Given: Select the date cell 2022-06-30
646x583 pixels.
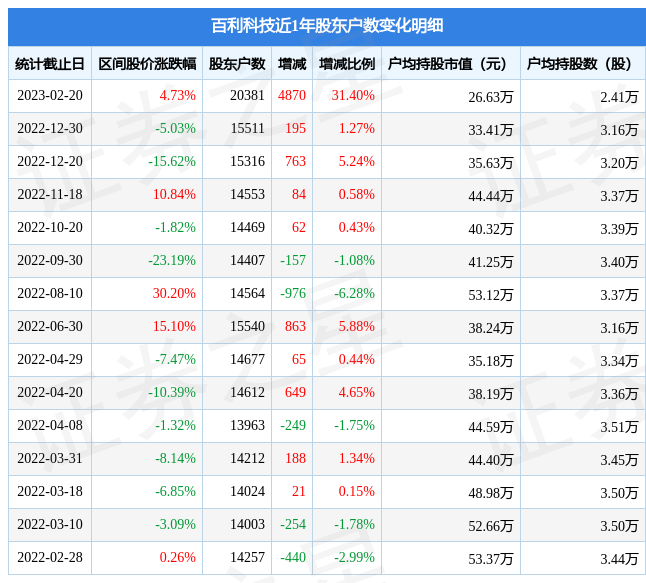Looking at the screenshot, I should pyautogui.click(x=50, y=326).
